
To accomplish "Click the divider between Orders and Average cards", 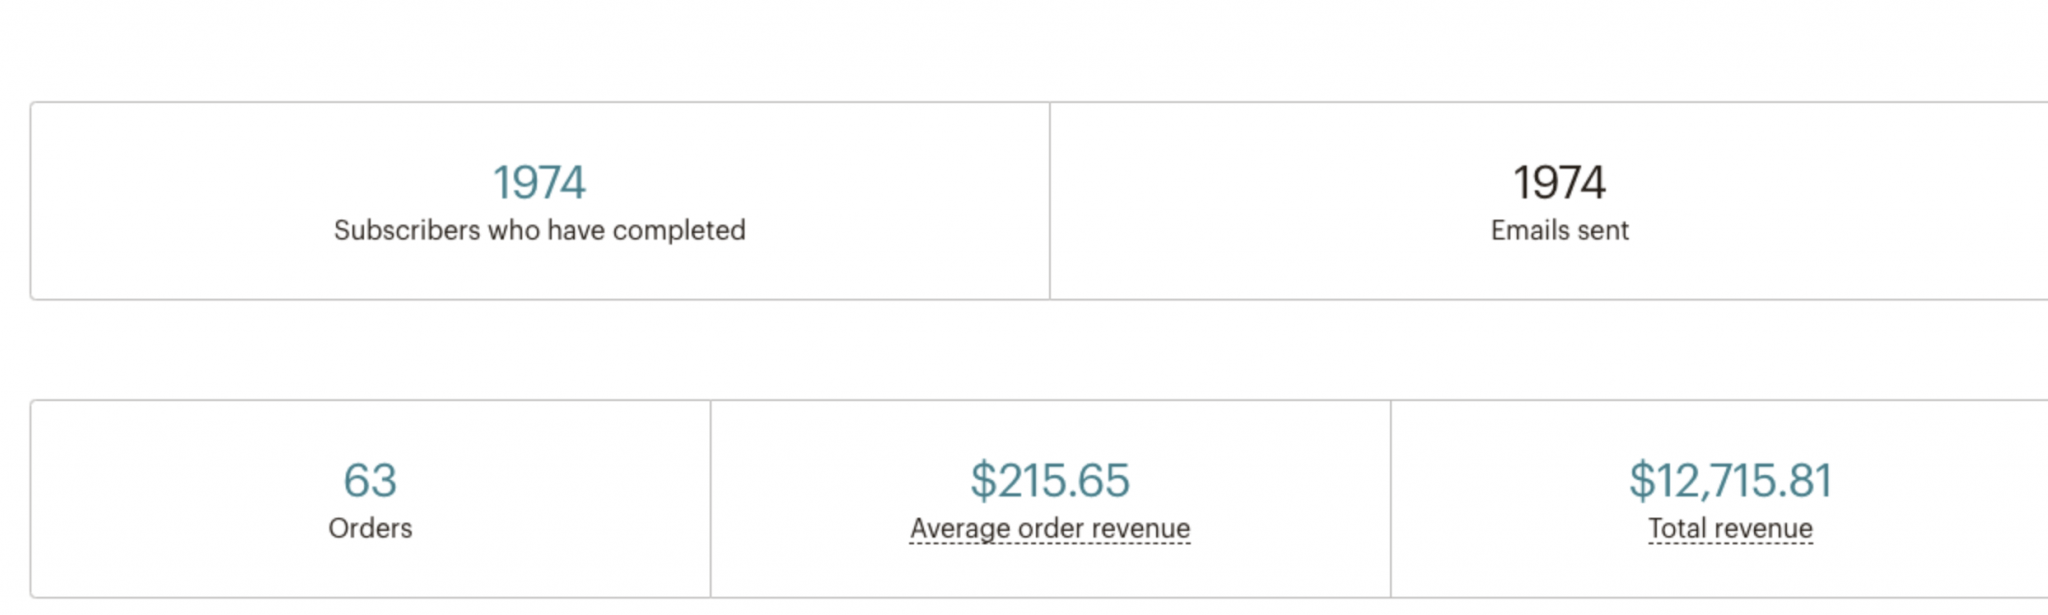I will point(711,499).
